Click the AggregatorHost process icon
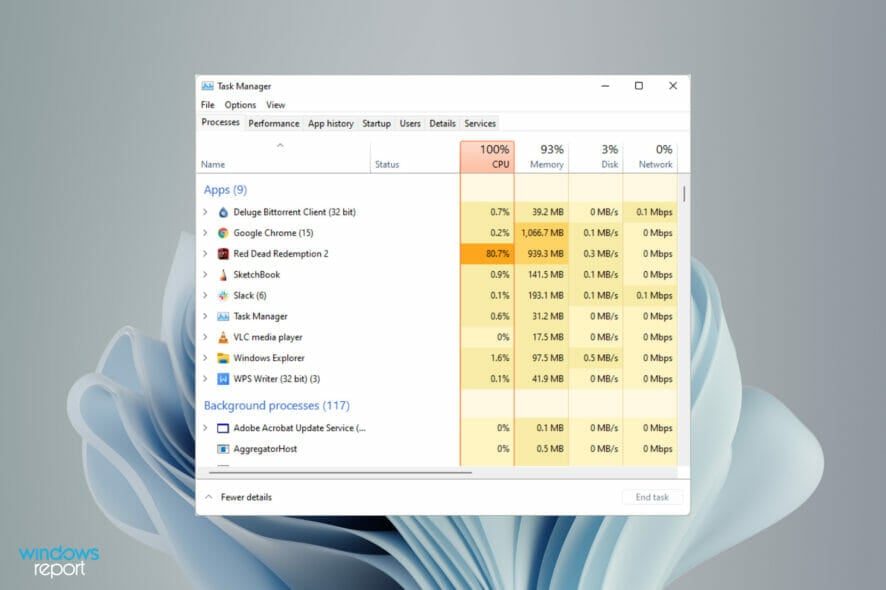The height and width of the screenshot is (590, 886). [223, 449]
